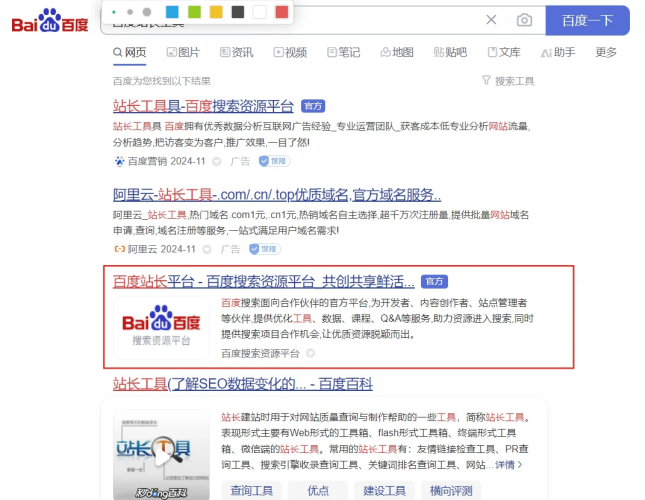This screenshot has width=645, height=500.
Task: Click 百度搜索资源平台 source text
Action: [260, 354]
